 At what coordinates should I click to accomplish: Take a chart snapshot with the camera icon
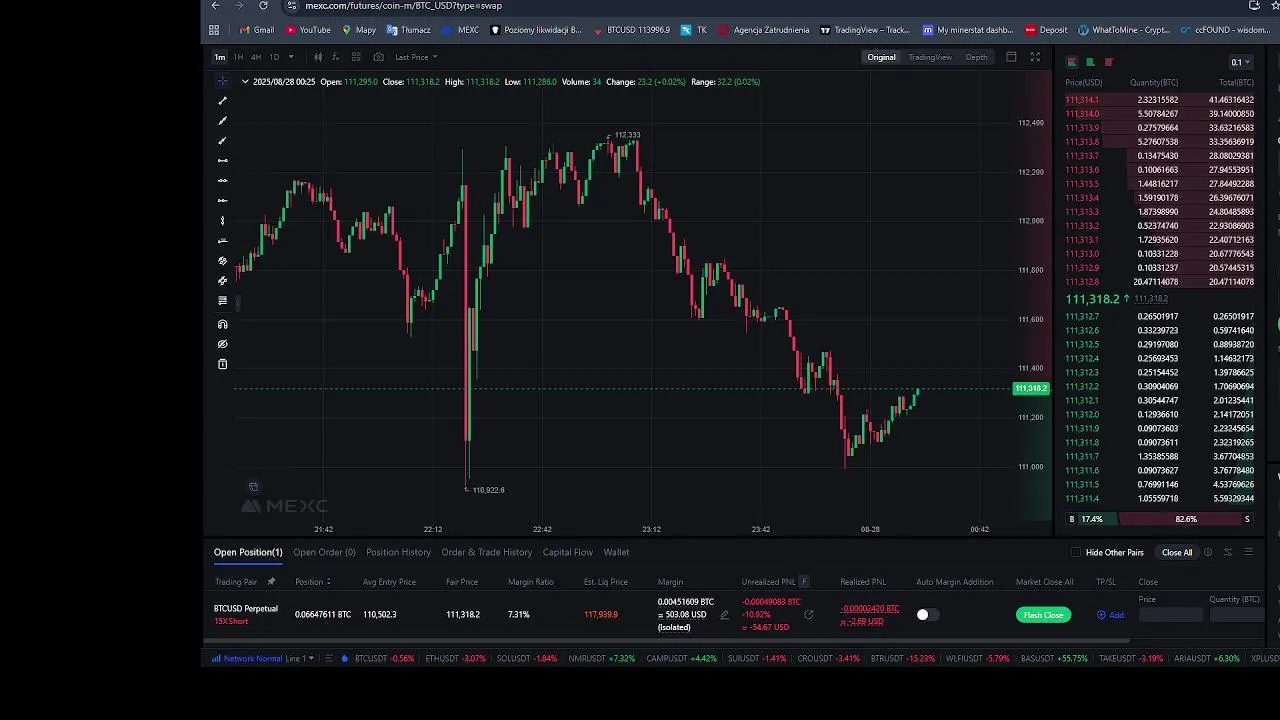click(378, 57)
